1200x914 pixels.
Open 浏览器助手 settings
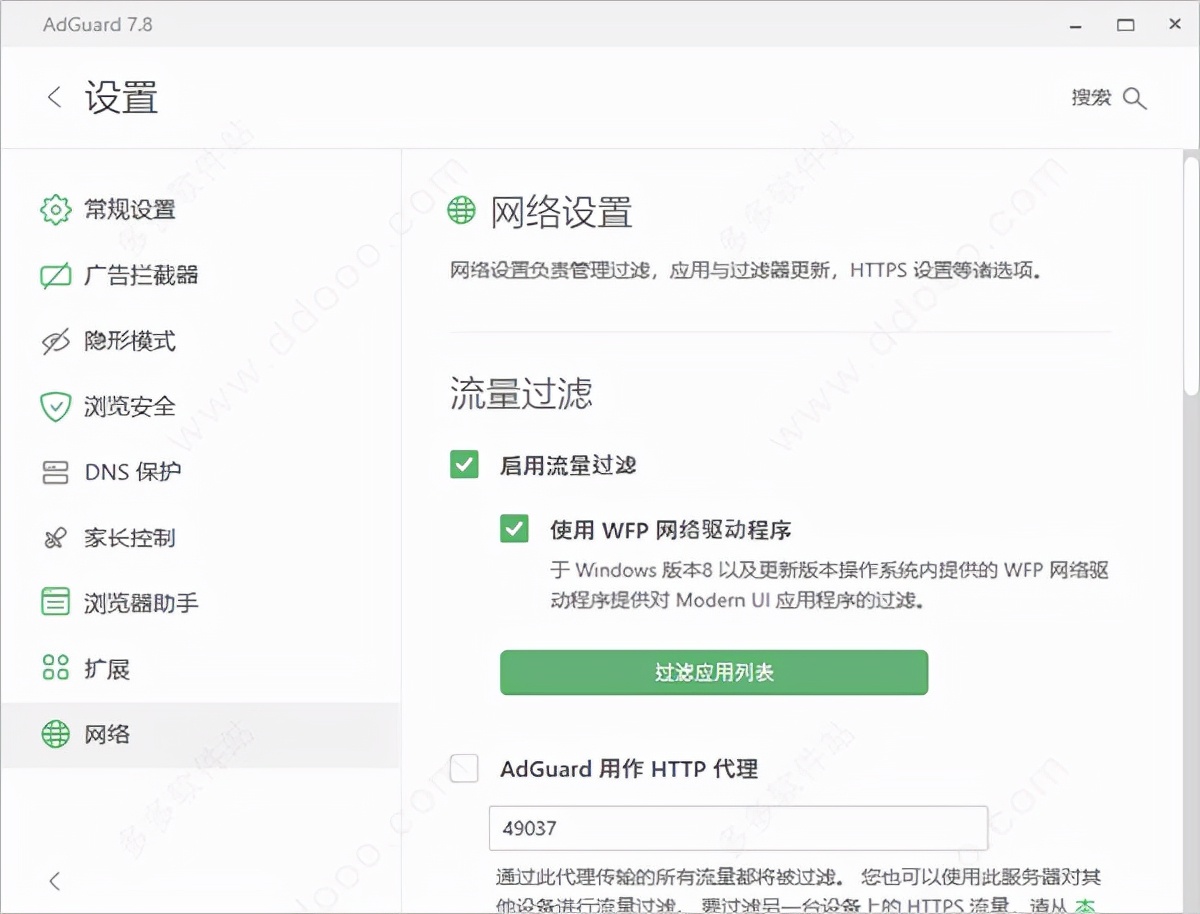pyautogui.click(x=200, y=603)
